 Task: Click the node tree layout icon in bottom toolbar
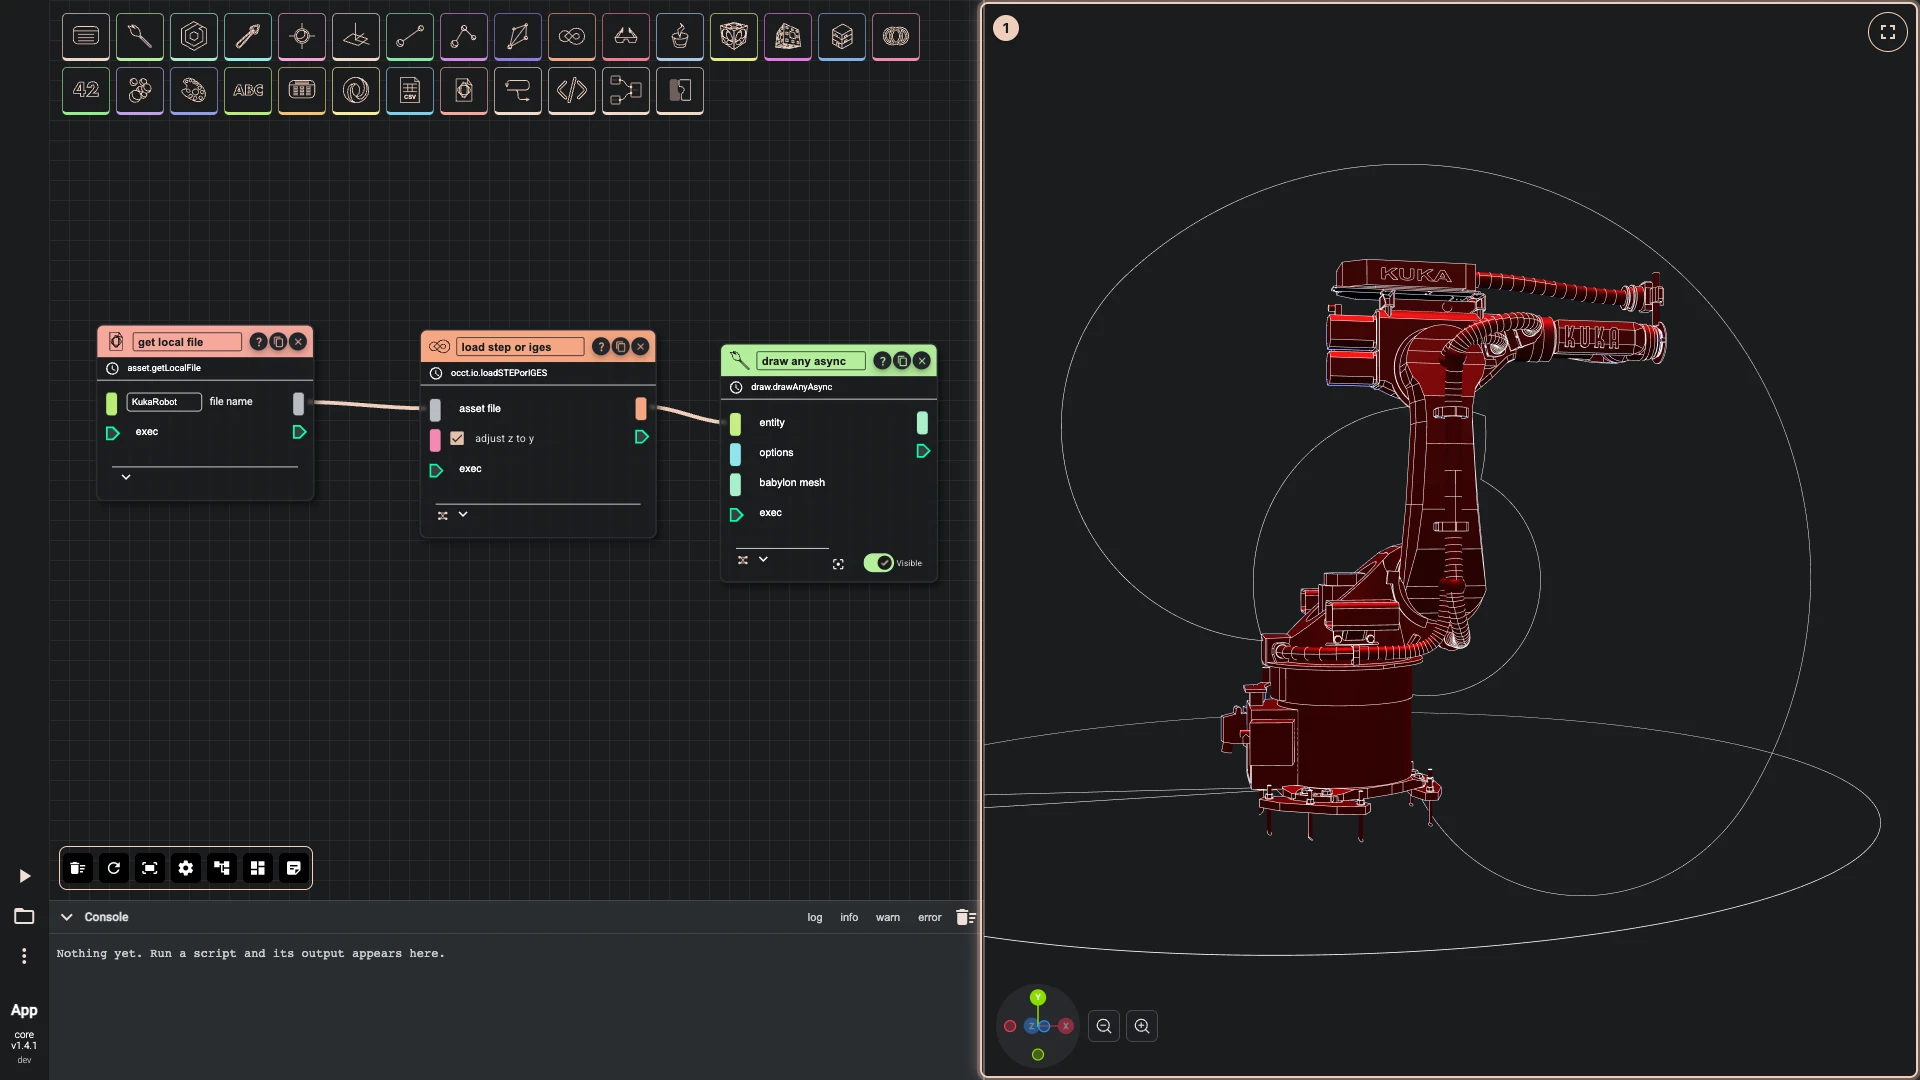(222, 868)
